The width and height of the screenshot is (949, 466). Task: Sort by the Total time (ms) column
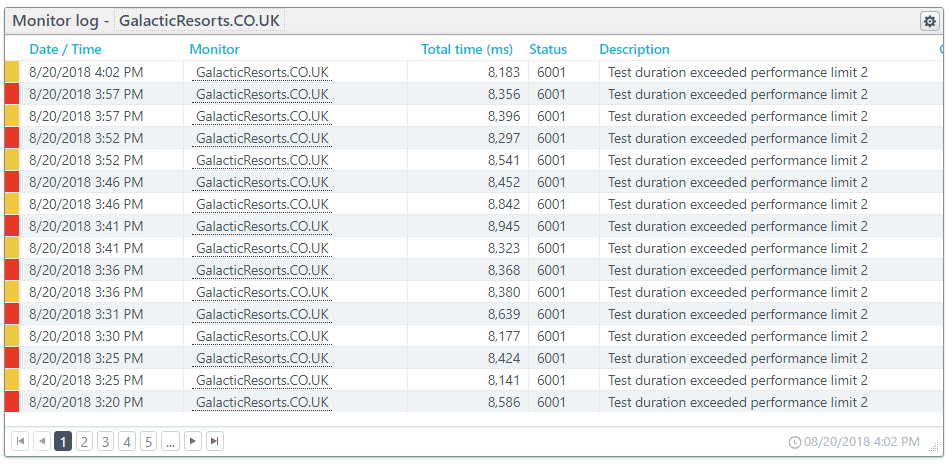467,50
